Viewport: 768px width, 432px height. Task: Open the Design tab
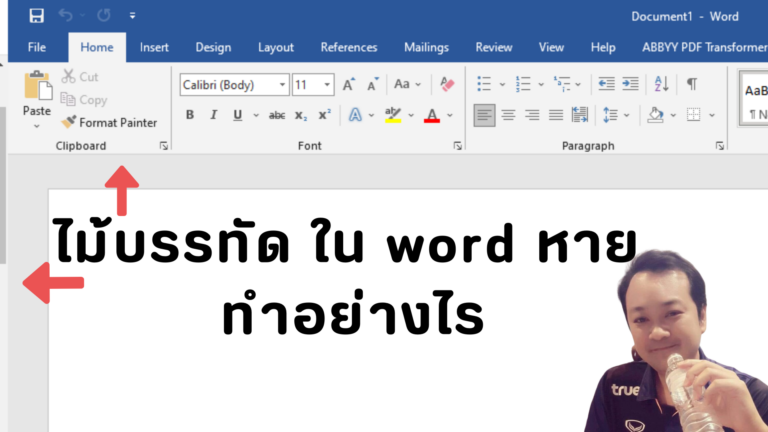tap(213, 47)
